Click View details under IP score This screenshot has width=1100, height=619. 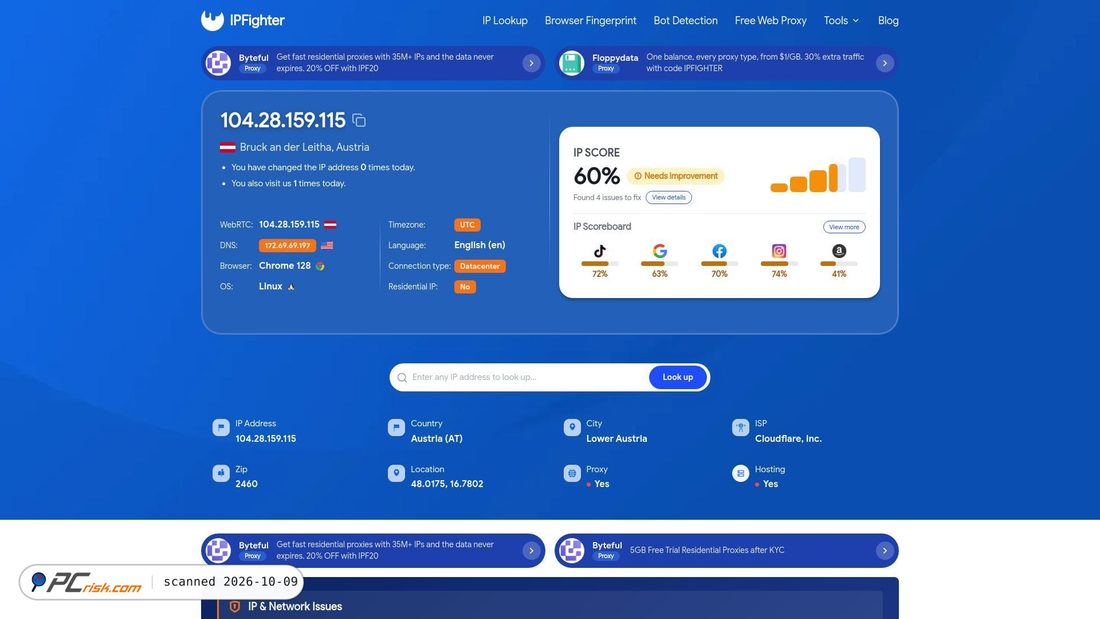(669, 198)
